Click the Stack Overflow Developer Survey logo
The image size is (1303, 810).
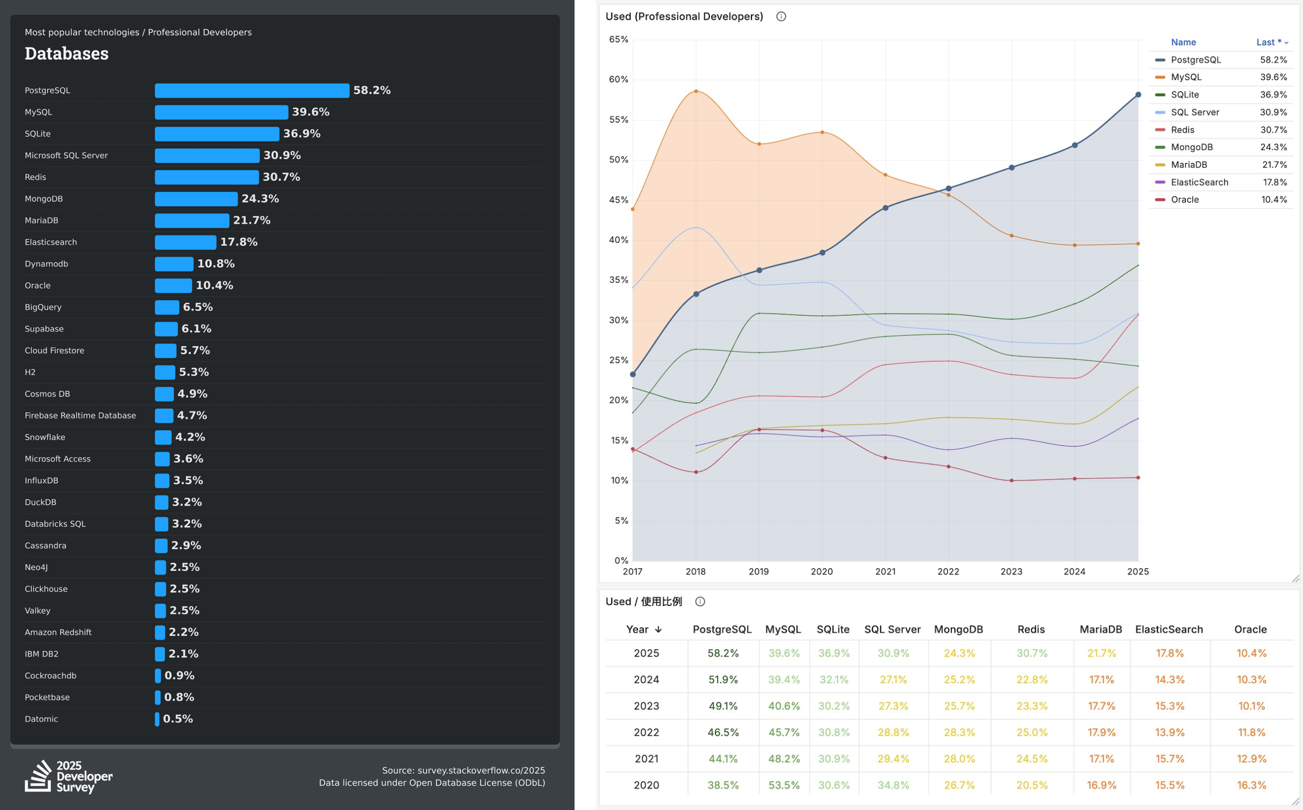(x=68, y=777)
